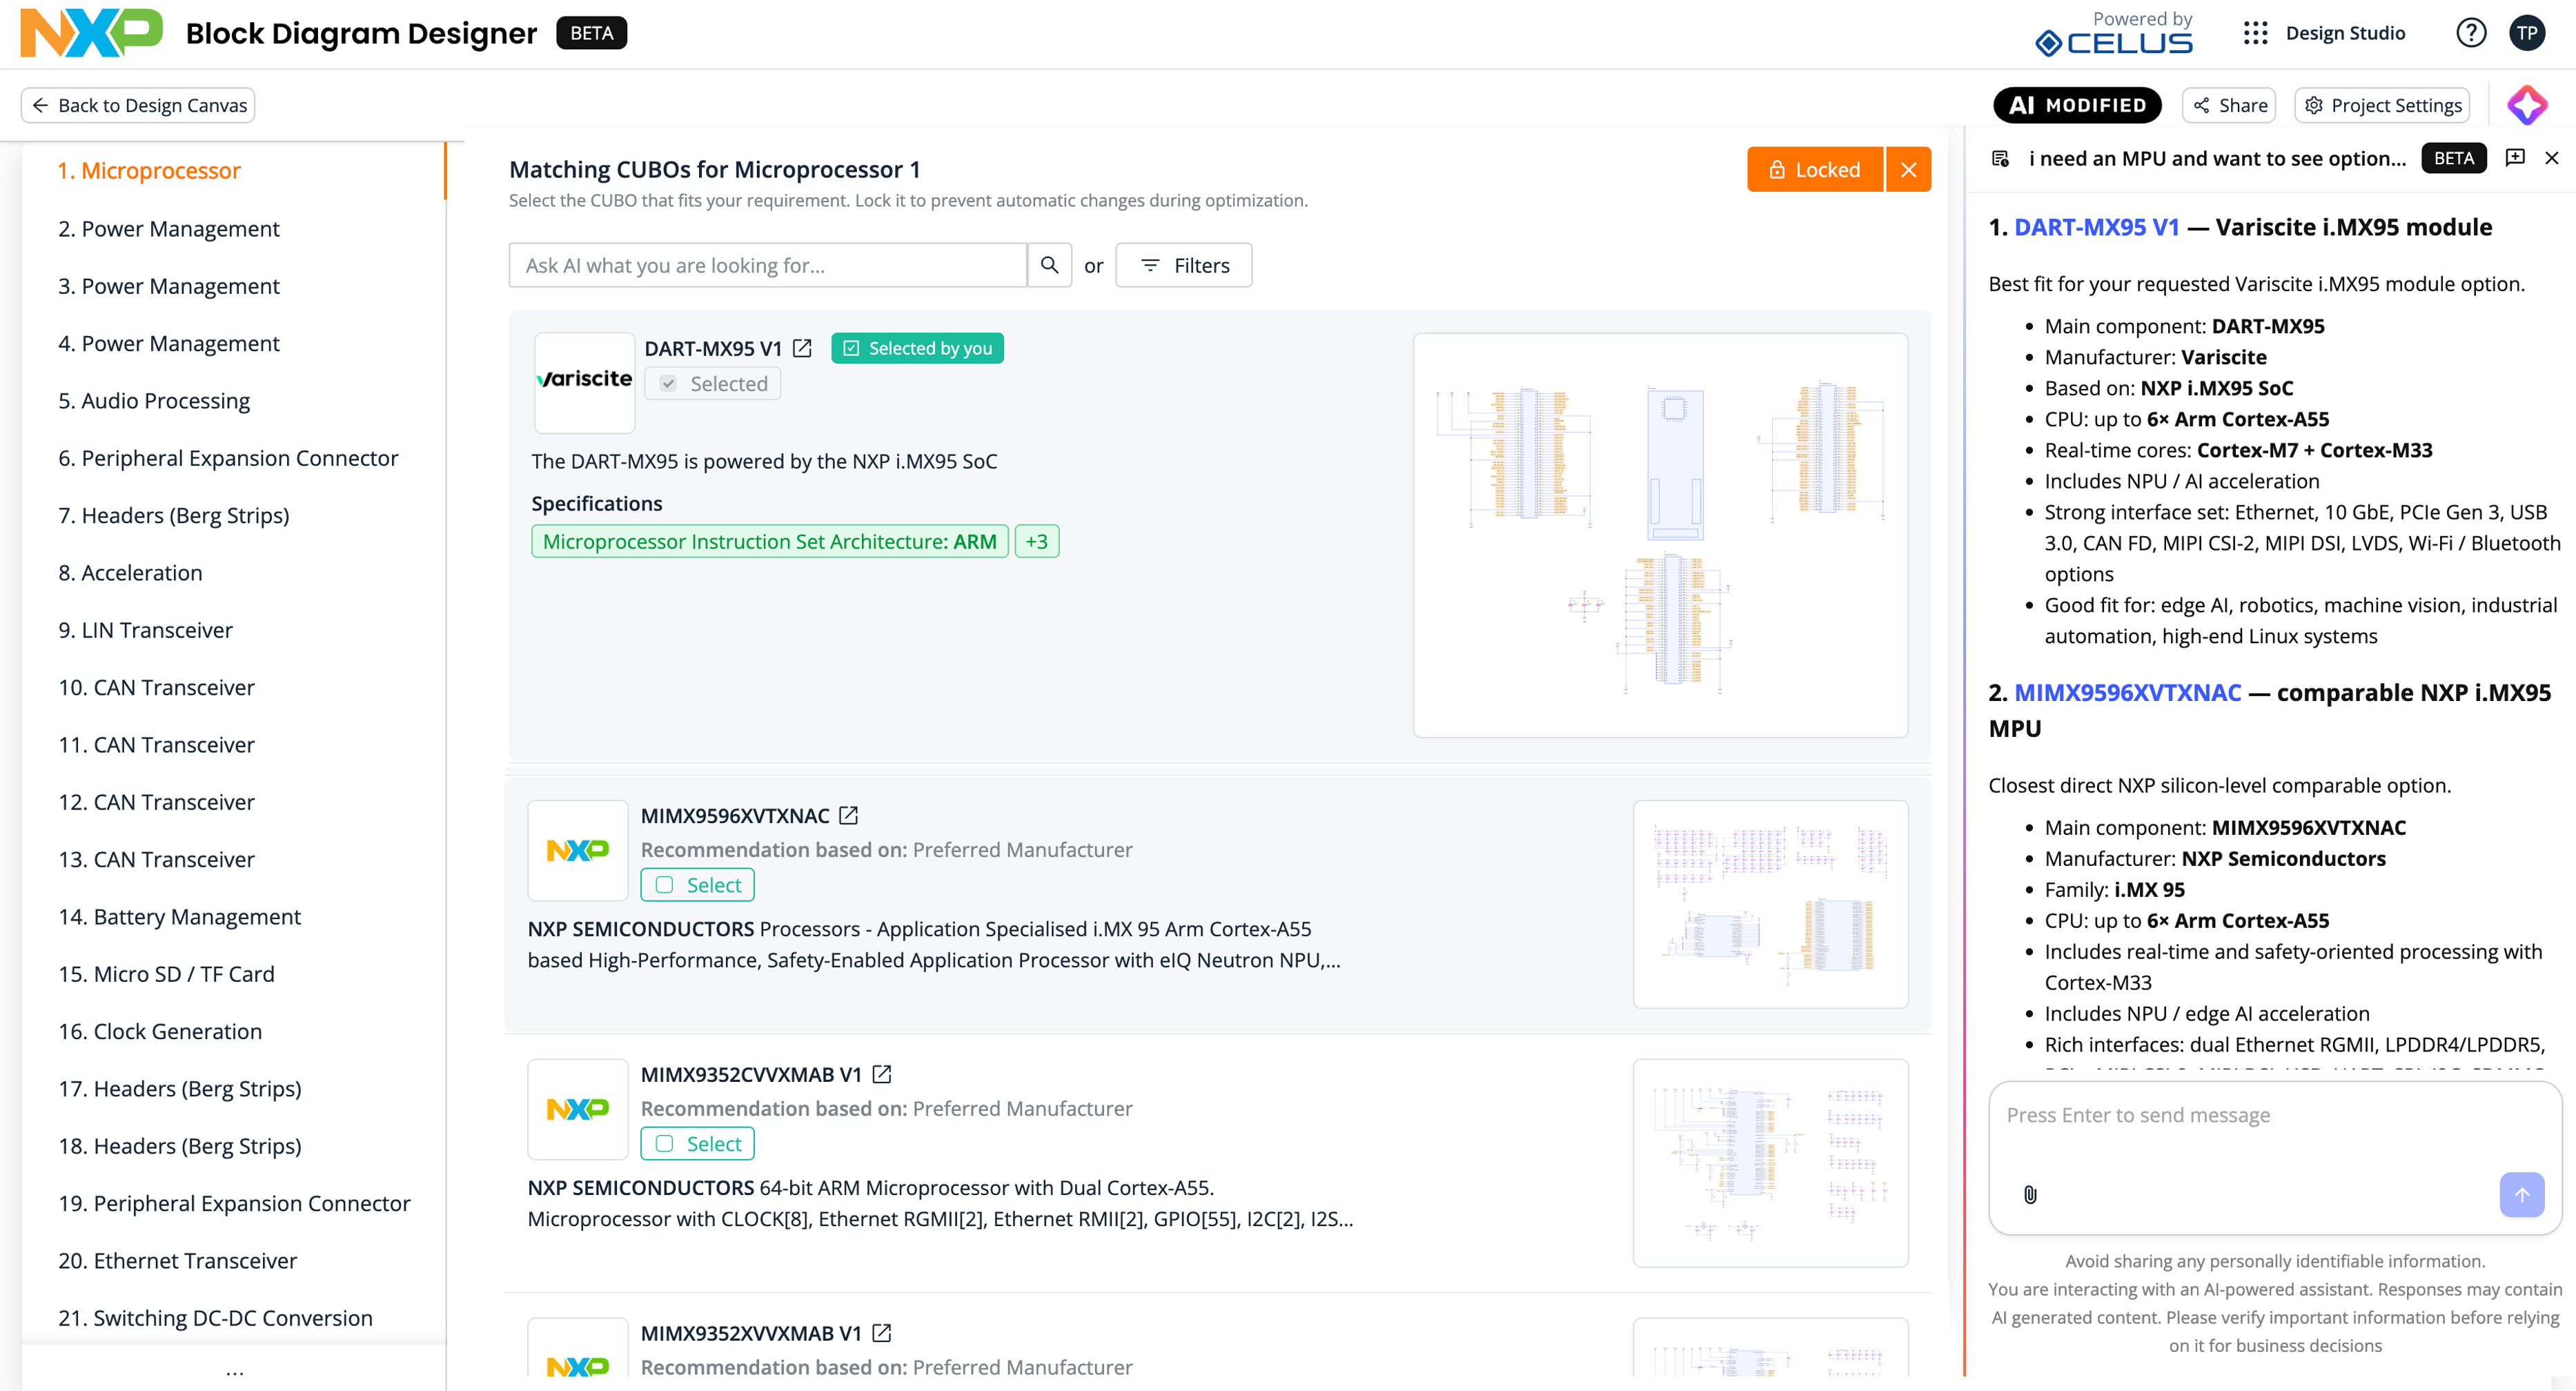The width and height of the screenshot is (2576, 1391).
Task: Click the NXP logo on MIMX9596XVTXNAC card
Action: pyautogui.click(x=578, y=850)
